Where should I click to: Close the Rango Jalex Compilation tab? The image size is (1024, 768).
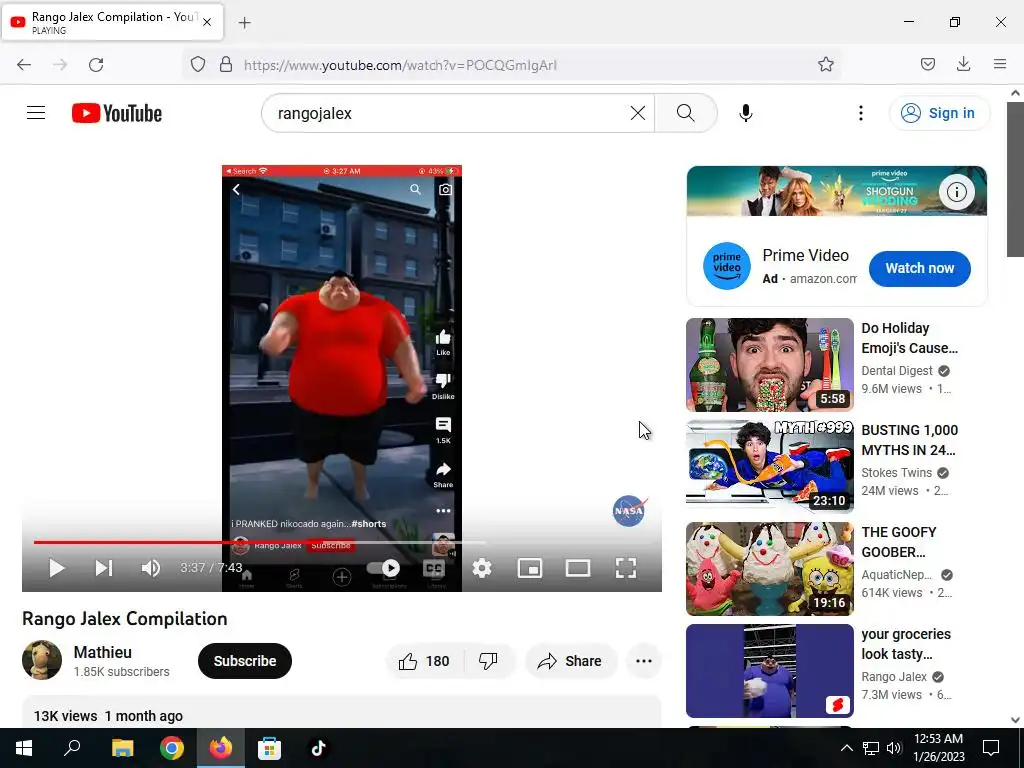coord(207,22)
